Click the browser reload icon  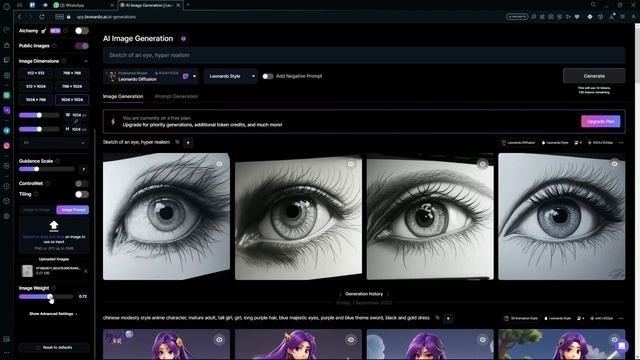(x=42, y=17)
